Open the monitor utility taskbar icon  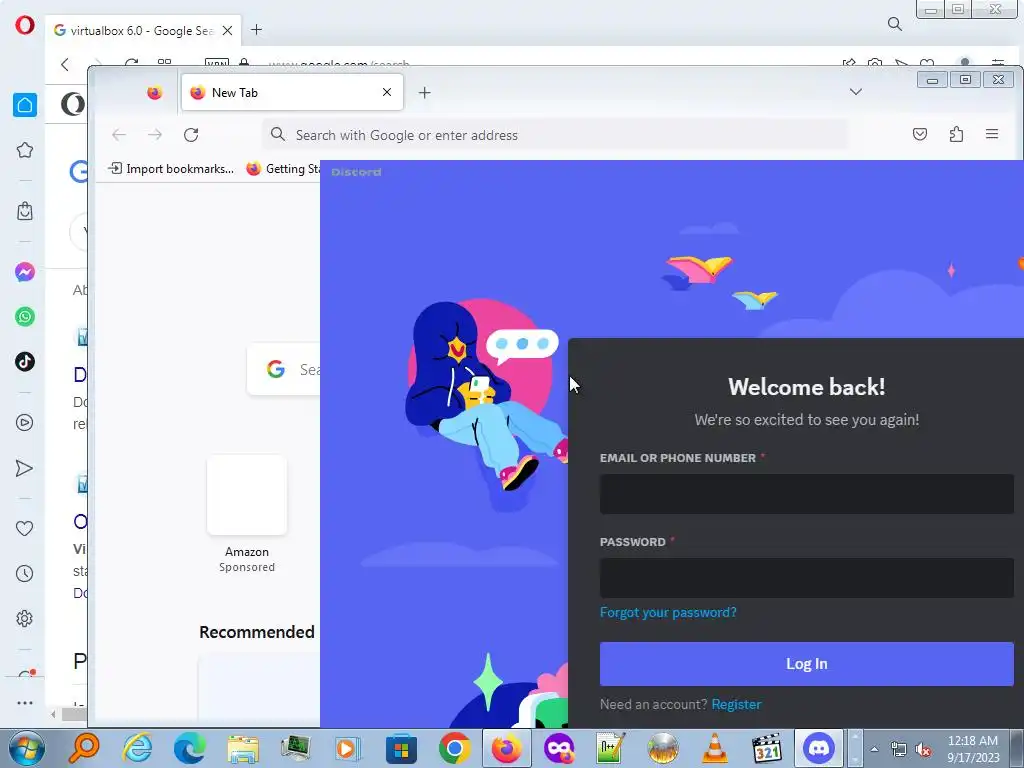[295, 748]
